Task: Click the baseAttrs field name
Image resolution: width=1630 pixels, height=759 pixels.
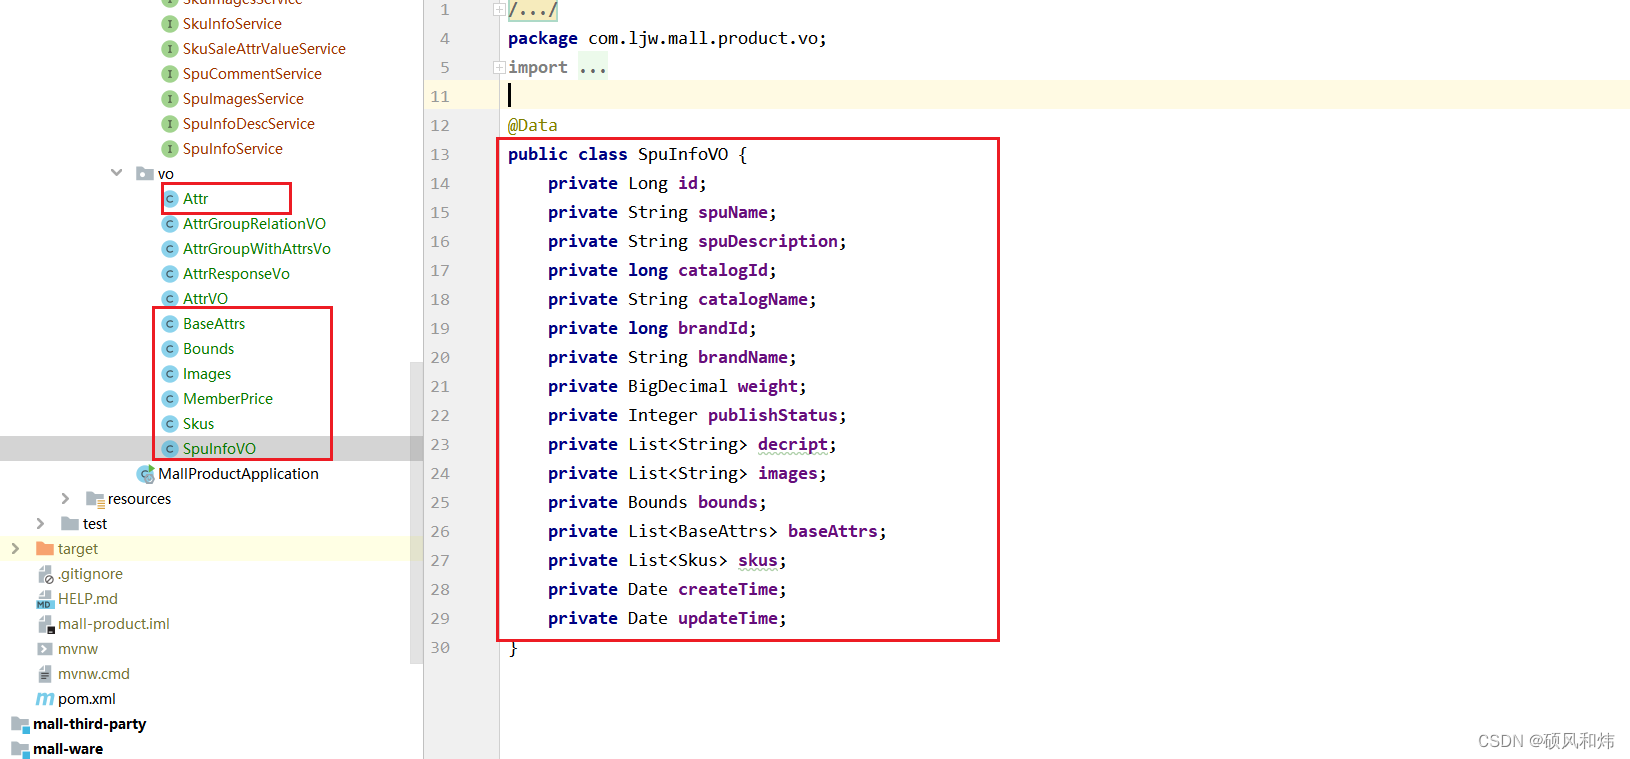Action: point(833,532)
